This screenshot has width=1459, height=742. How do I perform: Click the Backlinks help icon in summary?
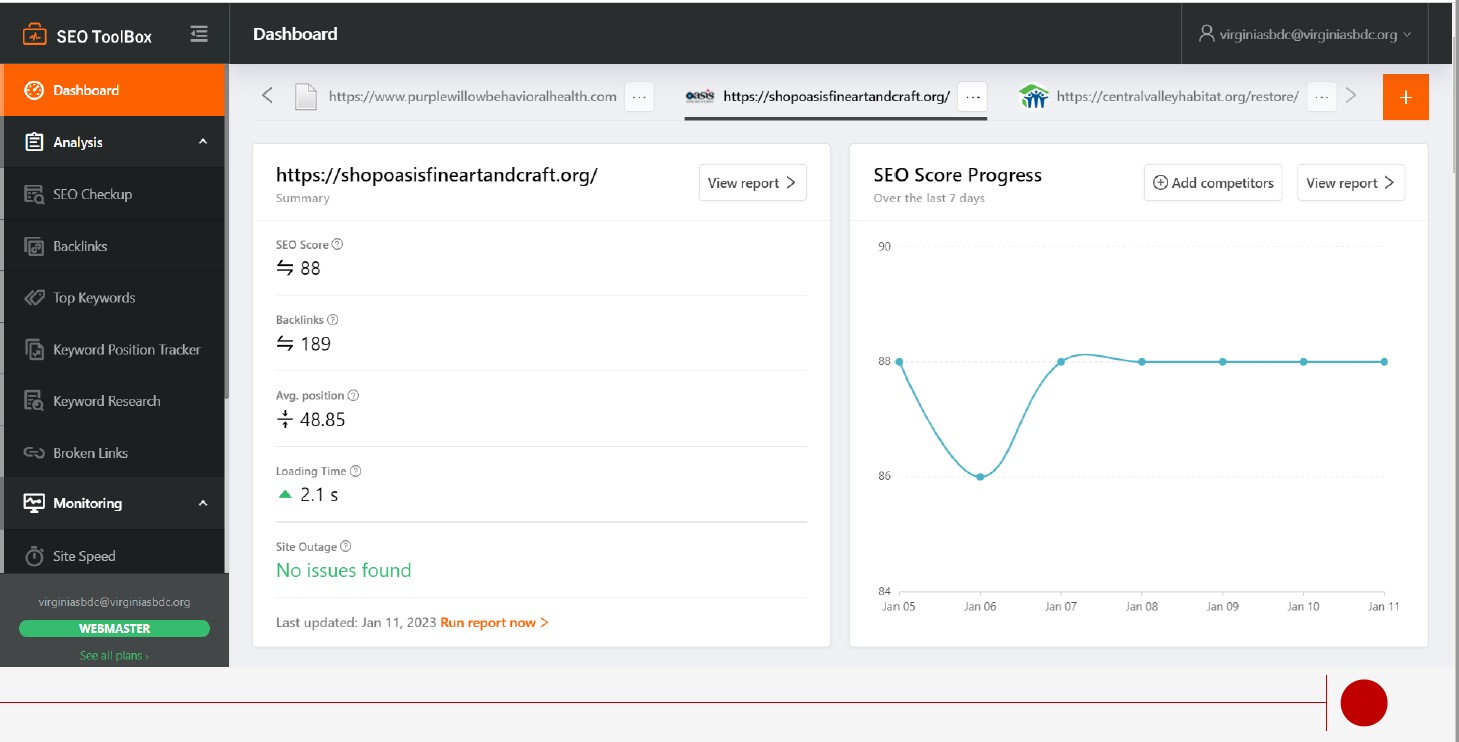[x=333, y=320]
